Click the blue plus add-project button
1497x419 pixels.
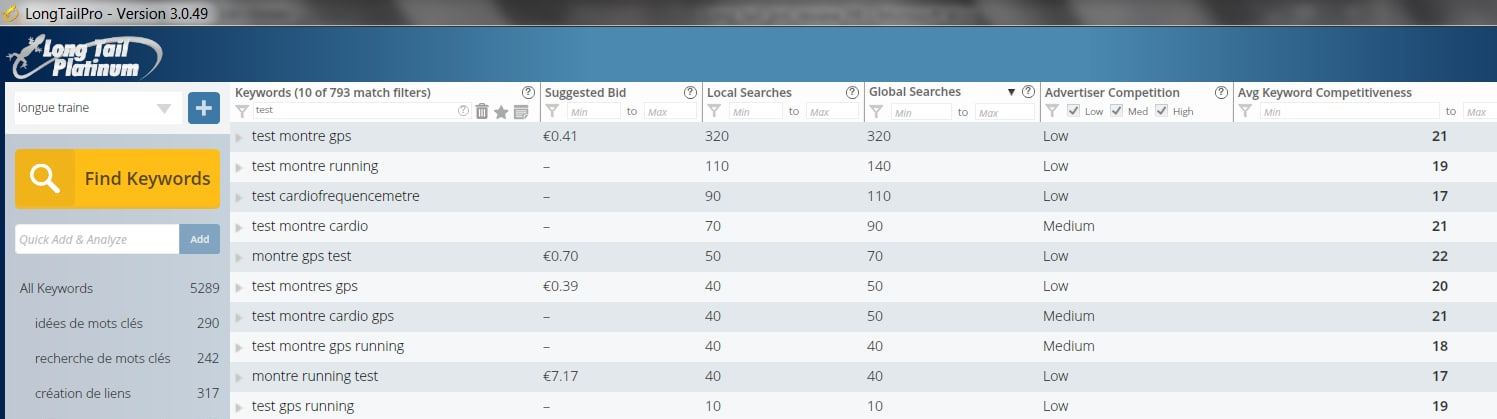pos(204,108)
